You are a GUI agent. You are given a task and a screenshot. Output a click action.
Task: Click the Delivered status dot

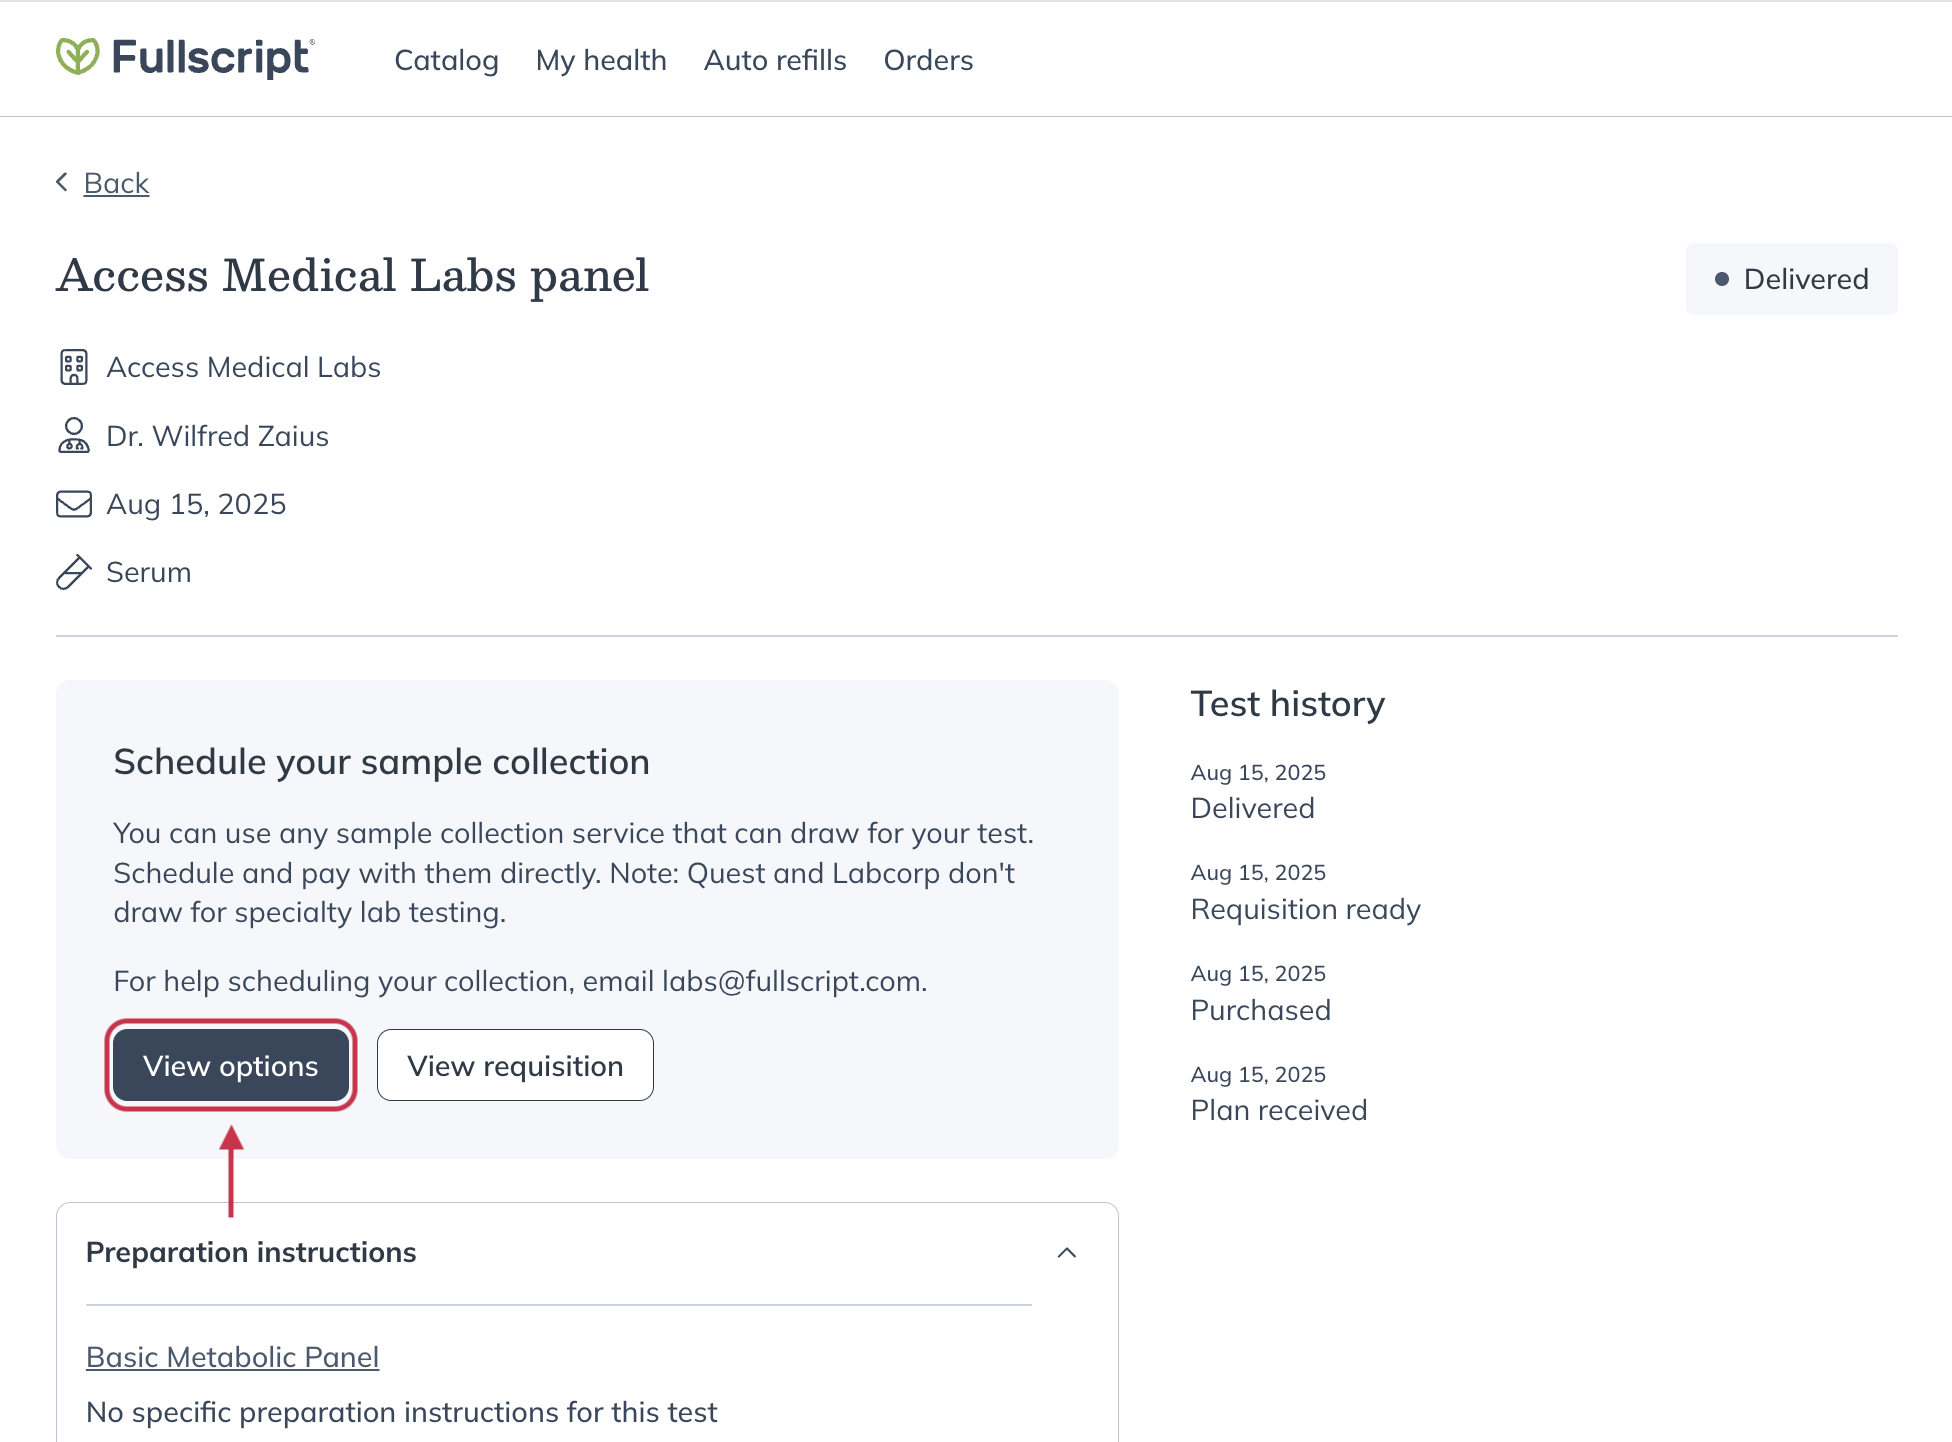coord(1722,279)
